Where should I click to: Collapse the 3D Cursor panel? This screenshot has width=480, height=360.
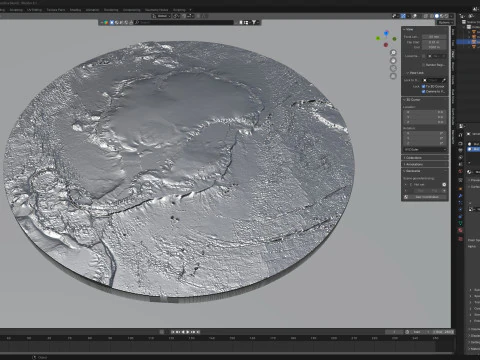point(413,100)
